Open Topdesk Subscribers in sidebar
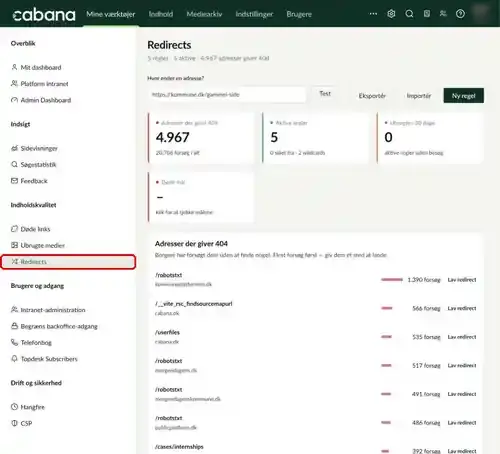 pos(49,359)
